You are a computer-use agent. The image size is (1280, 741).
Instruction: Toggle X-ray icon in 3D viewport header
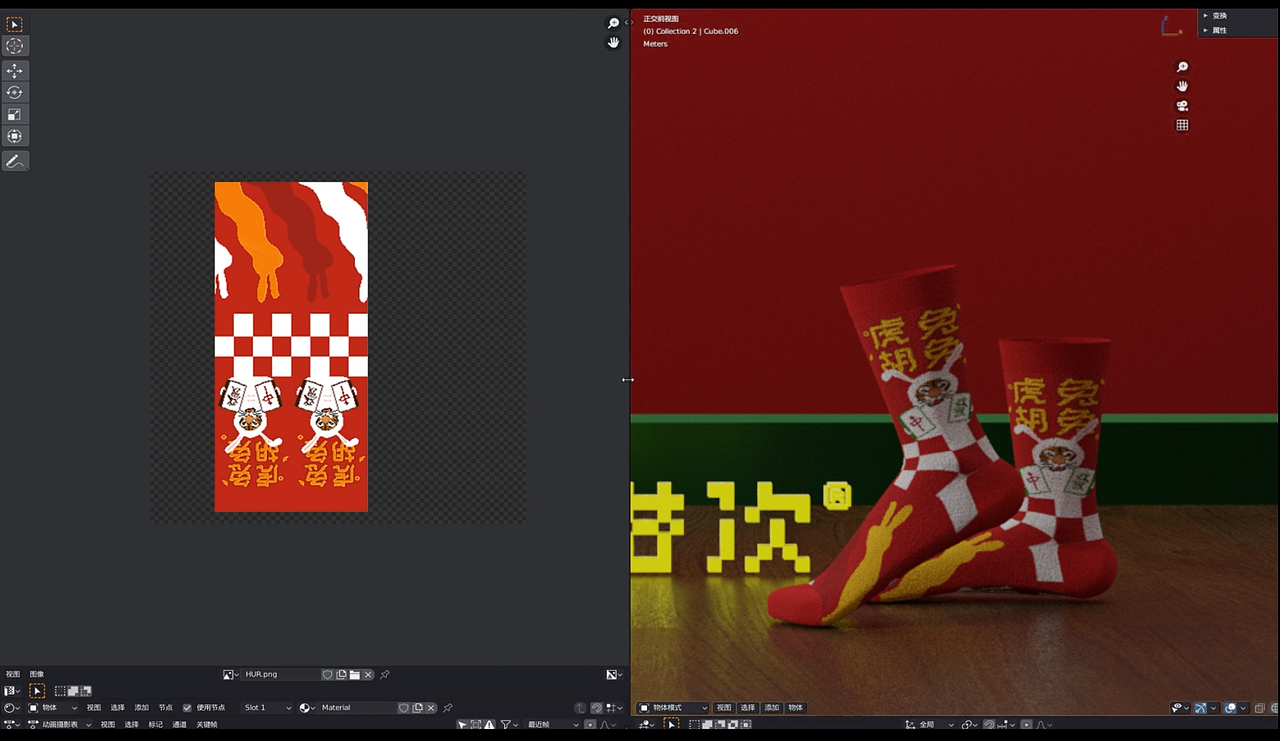[1260, 708]
